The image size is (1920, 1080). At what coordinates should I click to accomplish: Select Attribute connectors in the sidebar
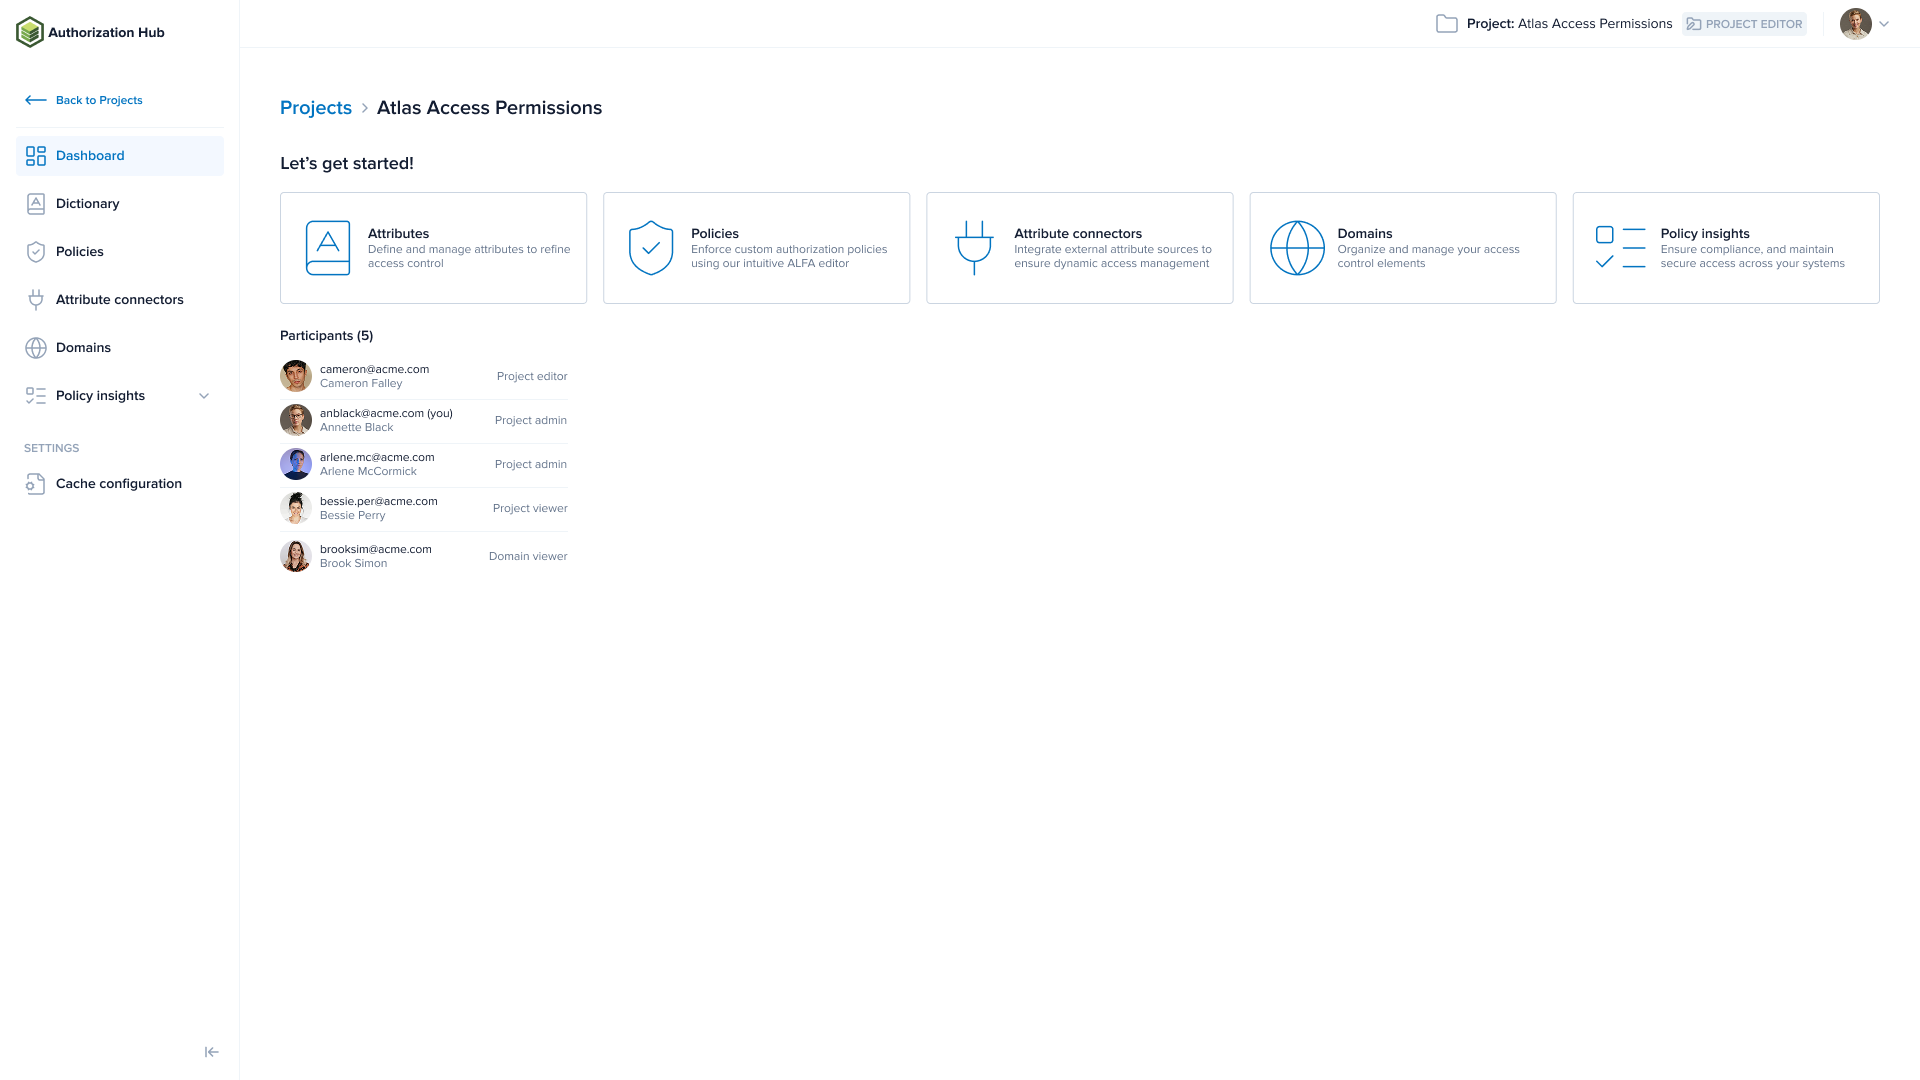(x=120, y=300)
